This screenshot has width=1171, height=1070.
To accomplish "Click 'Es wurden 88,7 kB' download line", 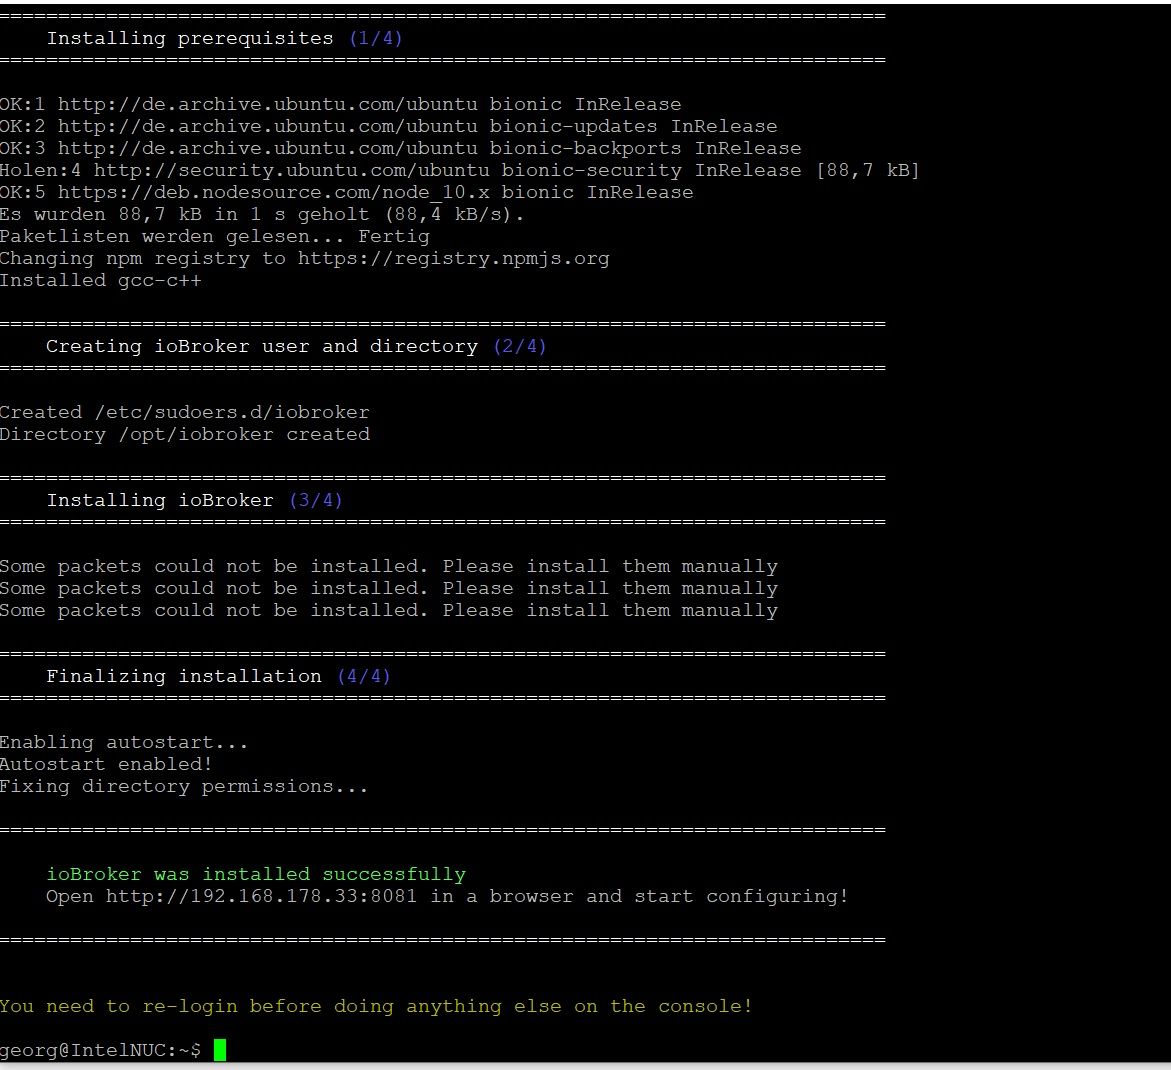I will point(262,214).
